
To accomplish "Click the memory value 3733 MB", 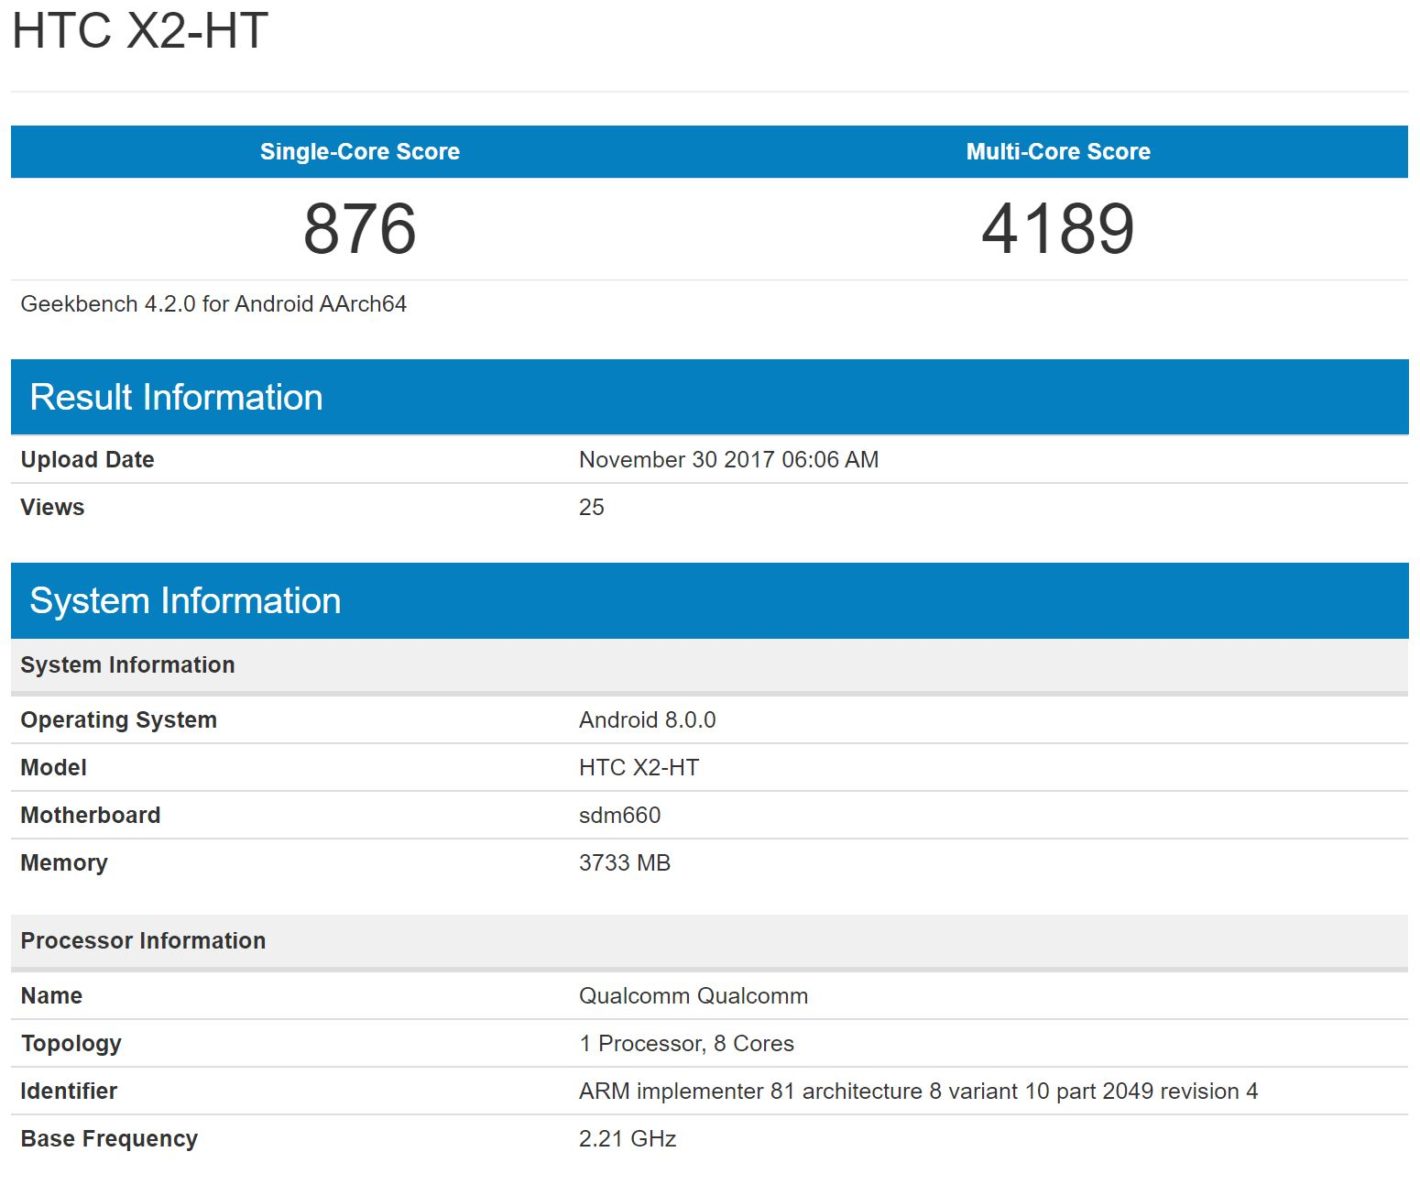I will [624, 863].
